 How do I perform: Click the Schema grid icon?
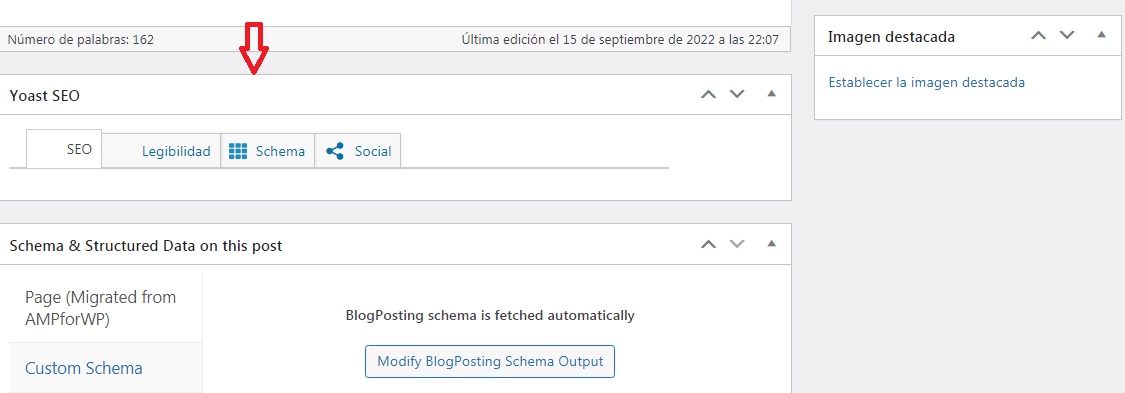pos(237,151)
